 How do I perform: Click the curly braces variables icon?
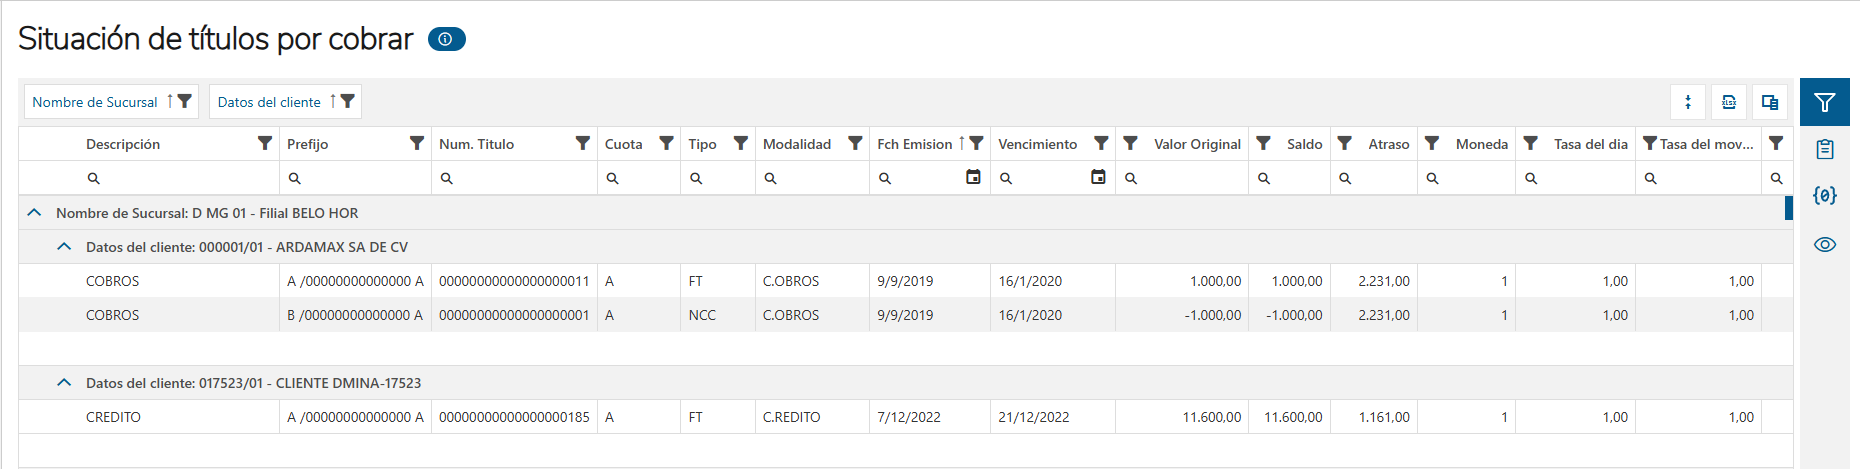coord(1824,196)
